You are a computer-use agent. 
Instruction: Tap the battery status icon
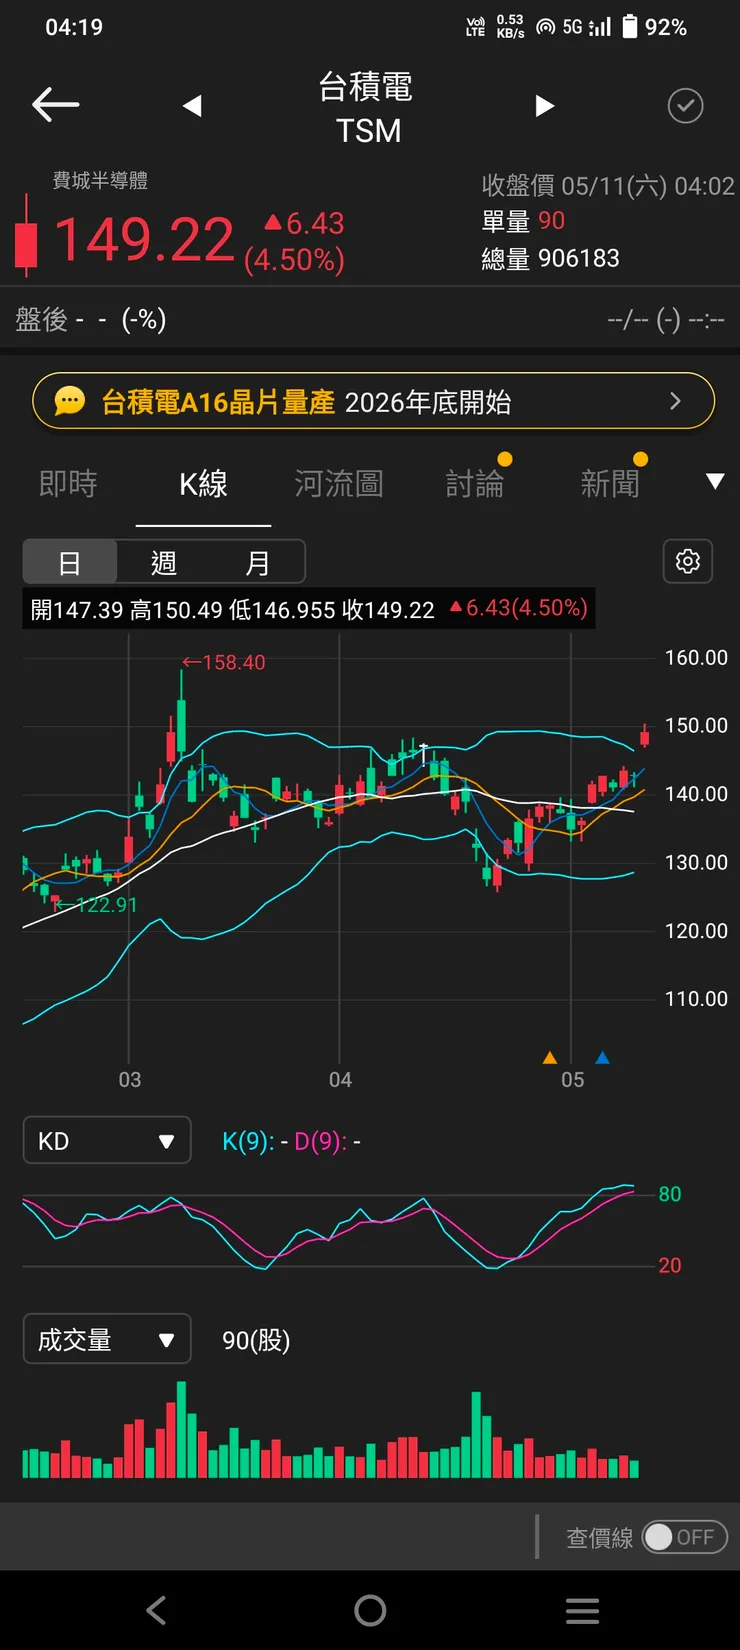630,26
